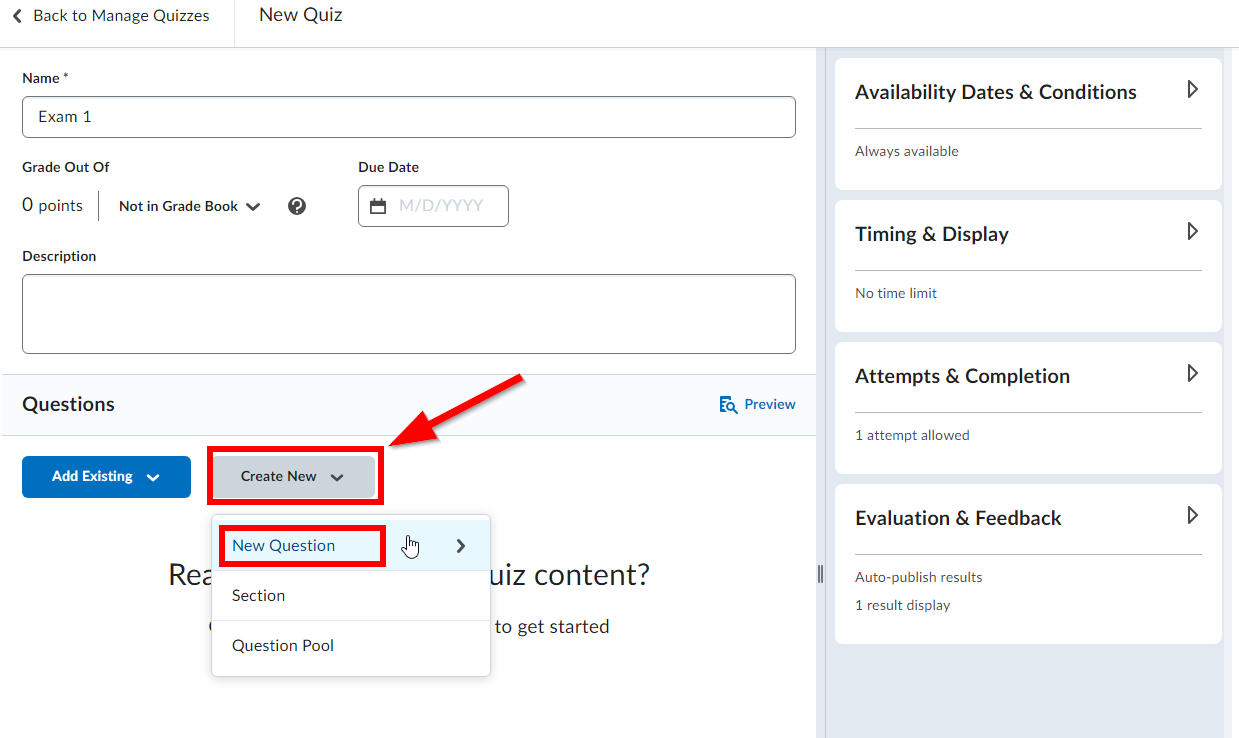Expand the Availability Dates & Conditions section
The width and height of the screenshot is (1239, 738).
[1192, 89]
